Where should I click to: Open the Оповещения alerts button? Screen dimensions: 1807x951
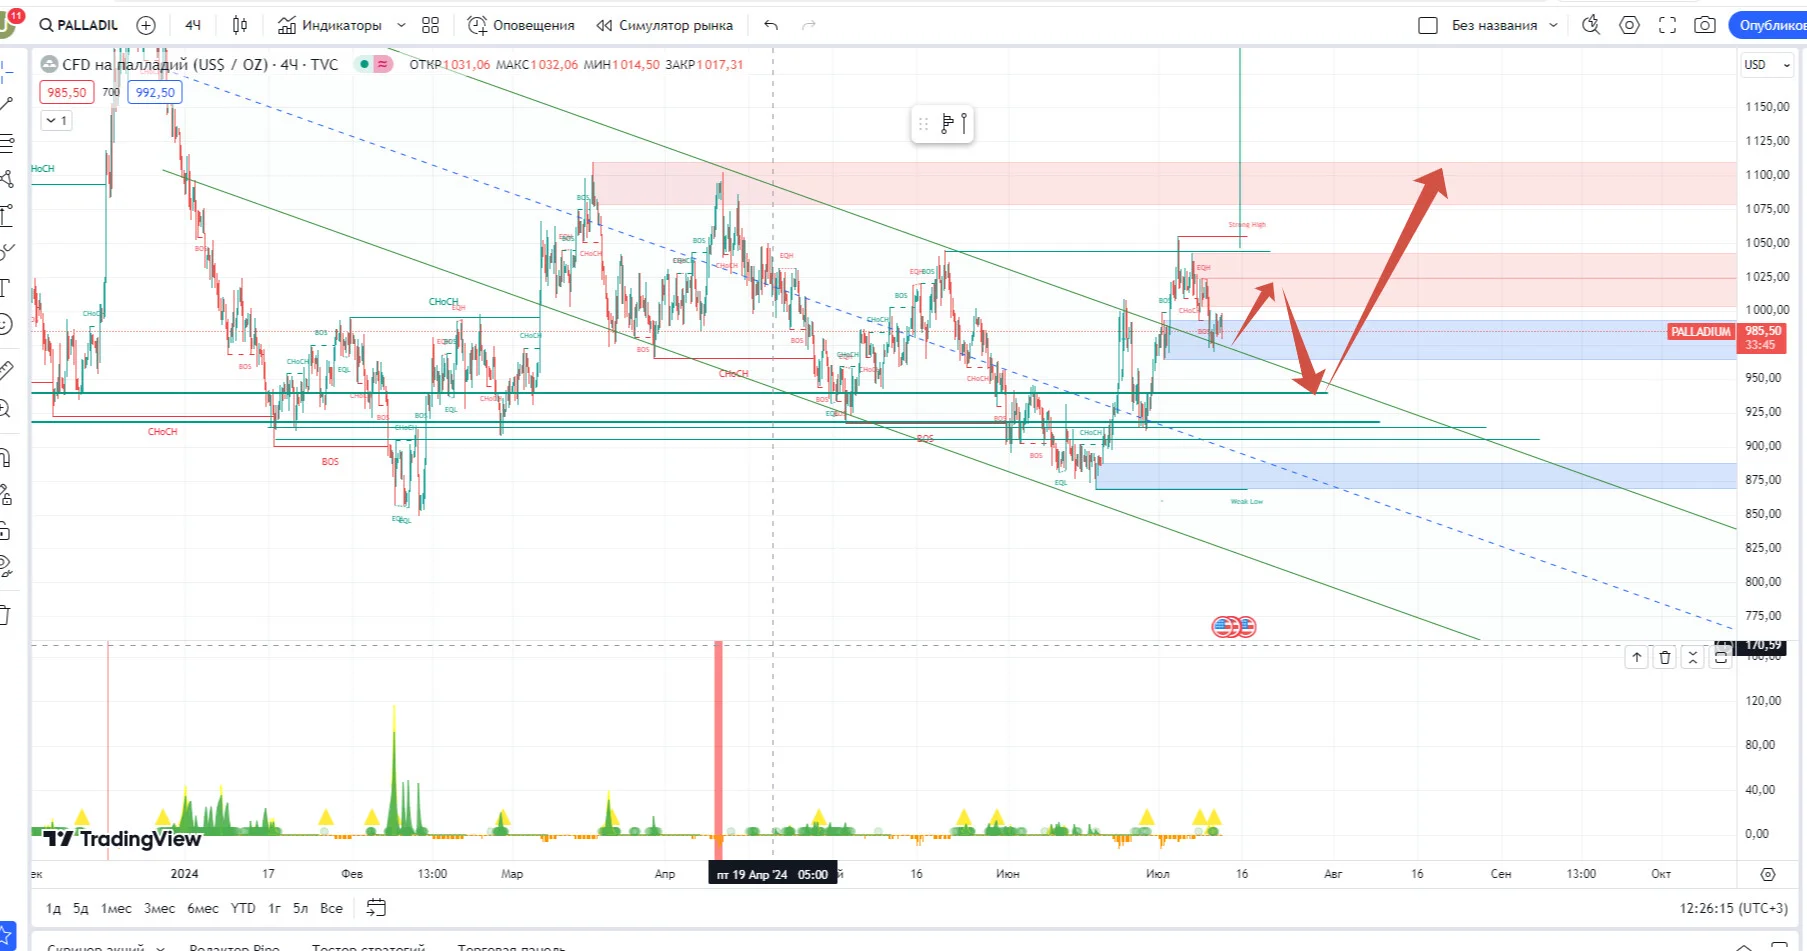[x=522, y=25]
